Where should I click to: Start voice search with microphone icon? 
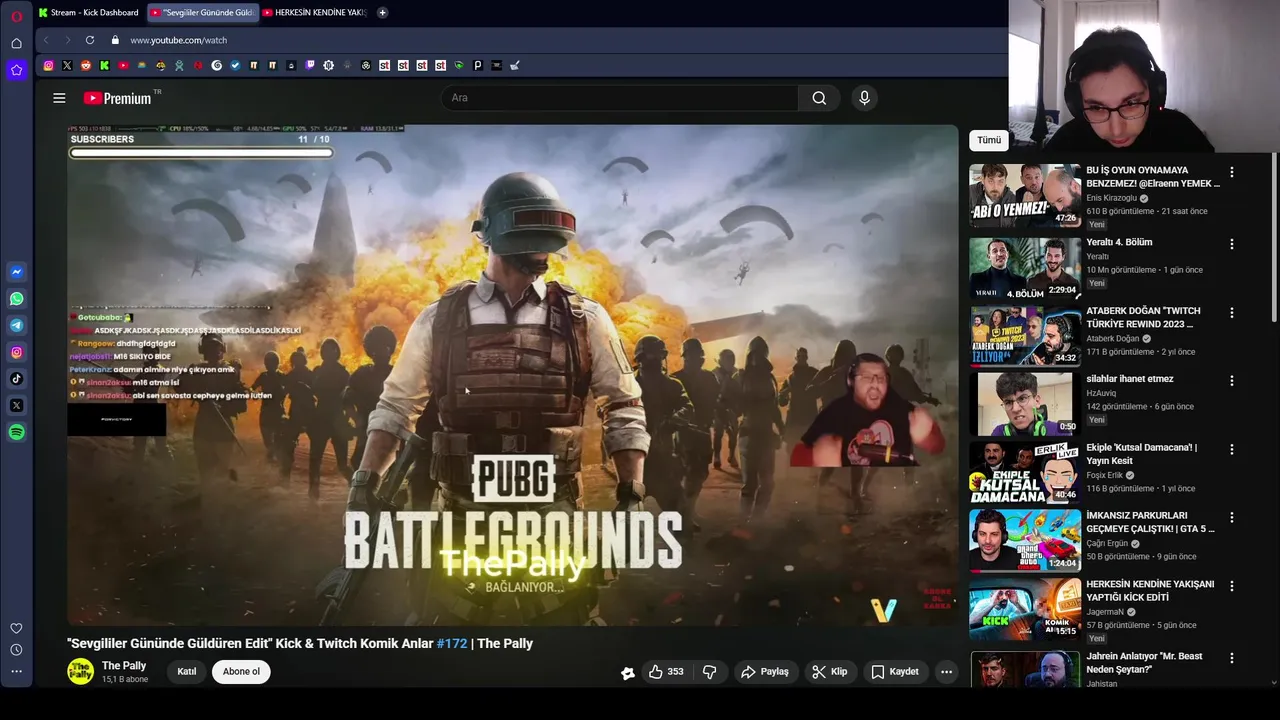tap(865, 98)
